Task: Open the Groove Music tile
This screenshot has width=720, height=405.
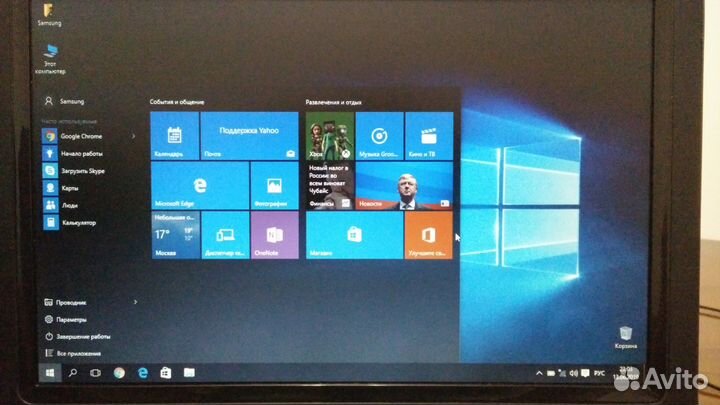Action: (x=379, y=136)
